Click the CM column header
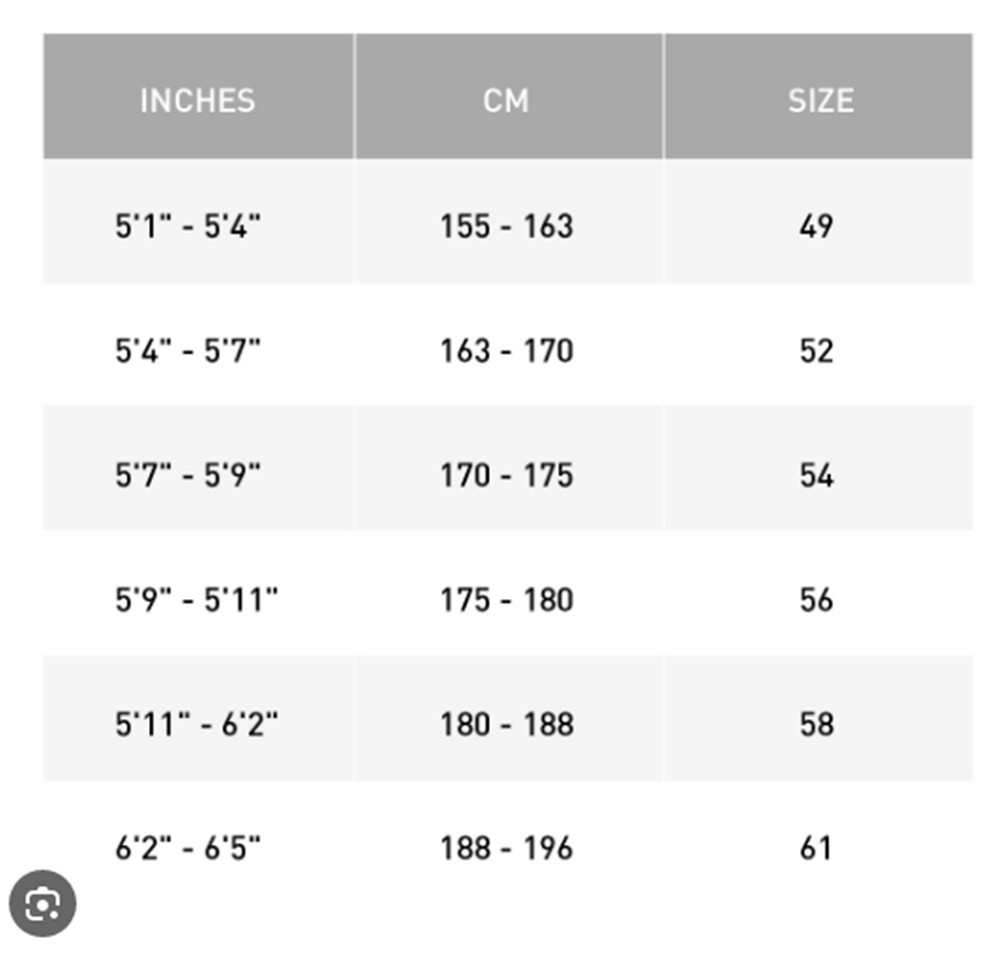Image resolution: width=1000 pixels, height=979 pixels. point(506,100)
